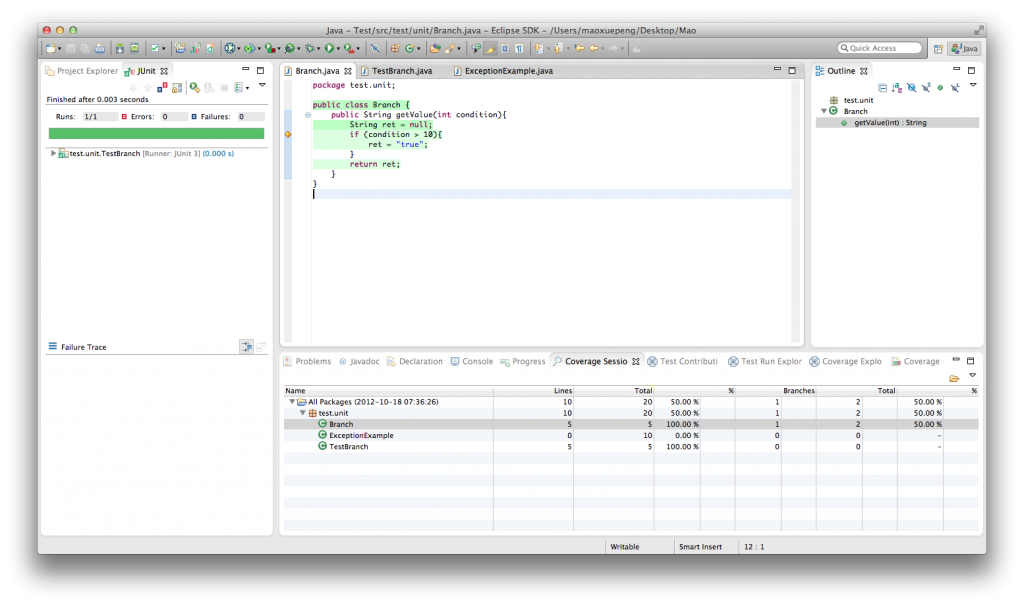The height and width of the screenshot is (606, 1024).
Task: Switch to the TestBranch.java editor tab
Action: pyautogui.click(x=402, y=71)
